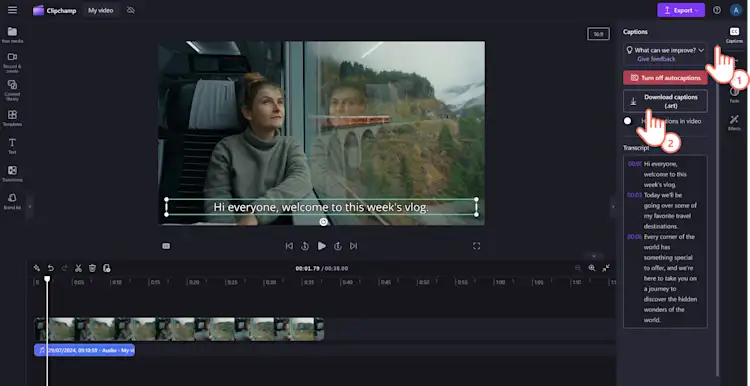Click the trash delete icon
This screenshot has height=386, width=750.
tap(92, 268)
